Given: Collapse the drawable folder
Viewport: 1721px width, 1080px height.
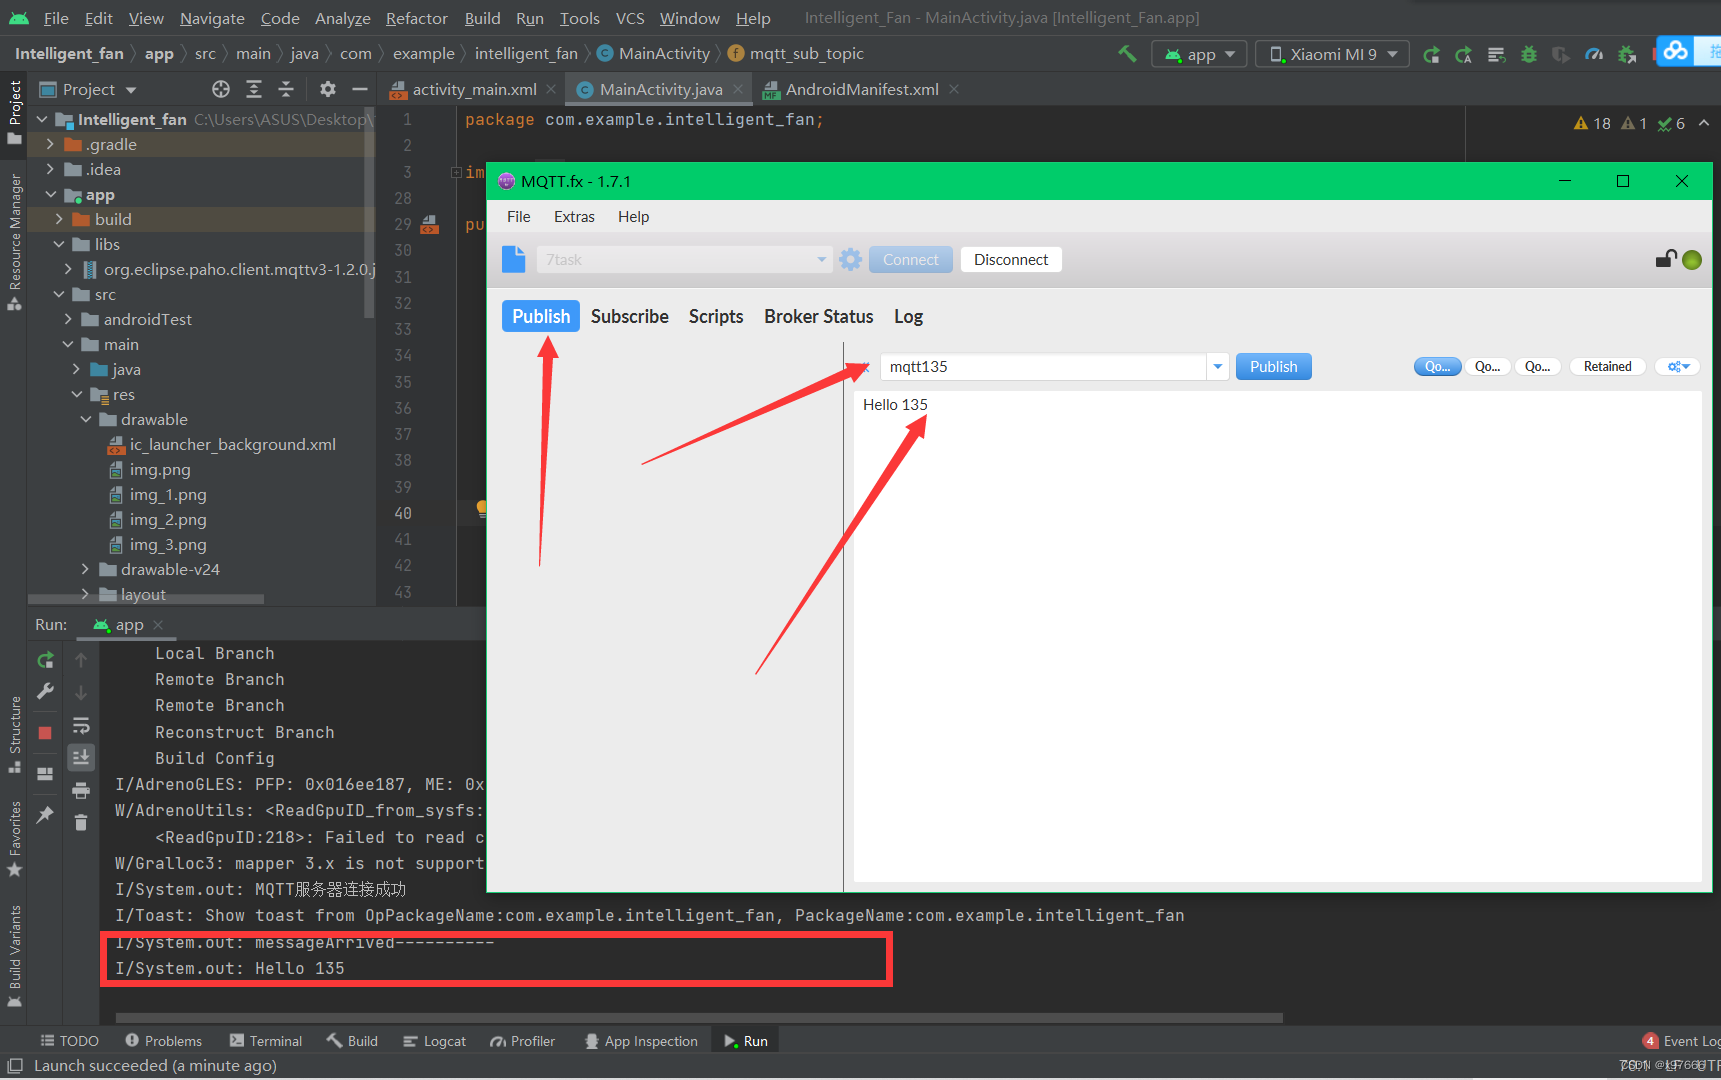Looking at the screenshot, I should [86, 420].
